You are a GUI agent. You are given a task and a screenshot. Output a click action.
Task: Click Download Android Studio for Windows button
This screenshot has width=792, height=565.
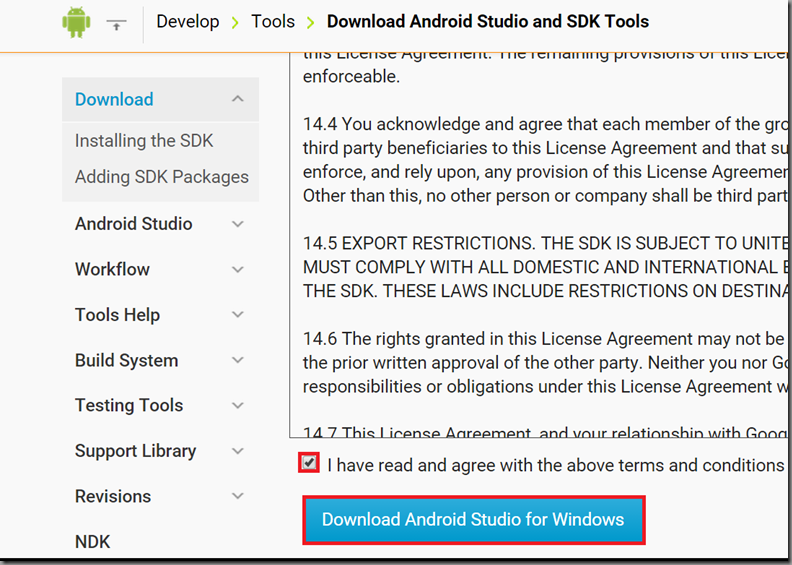click(x=473, y=520)
